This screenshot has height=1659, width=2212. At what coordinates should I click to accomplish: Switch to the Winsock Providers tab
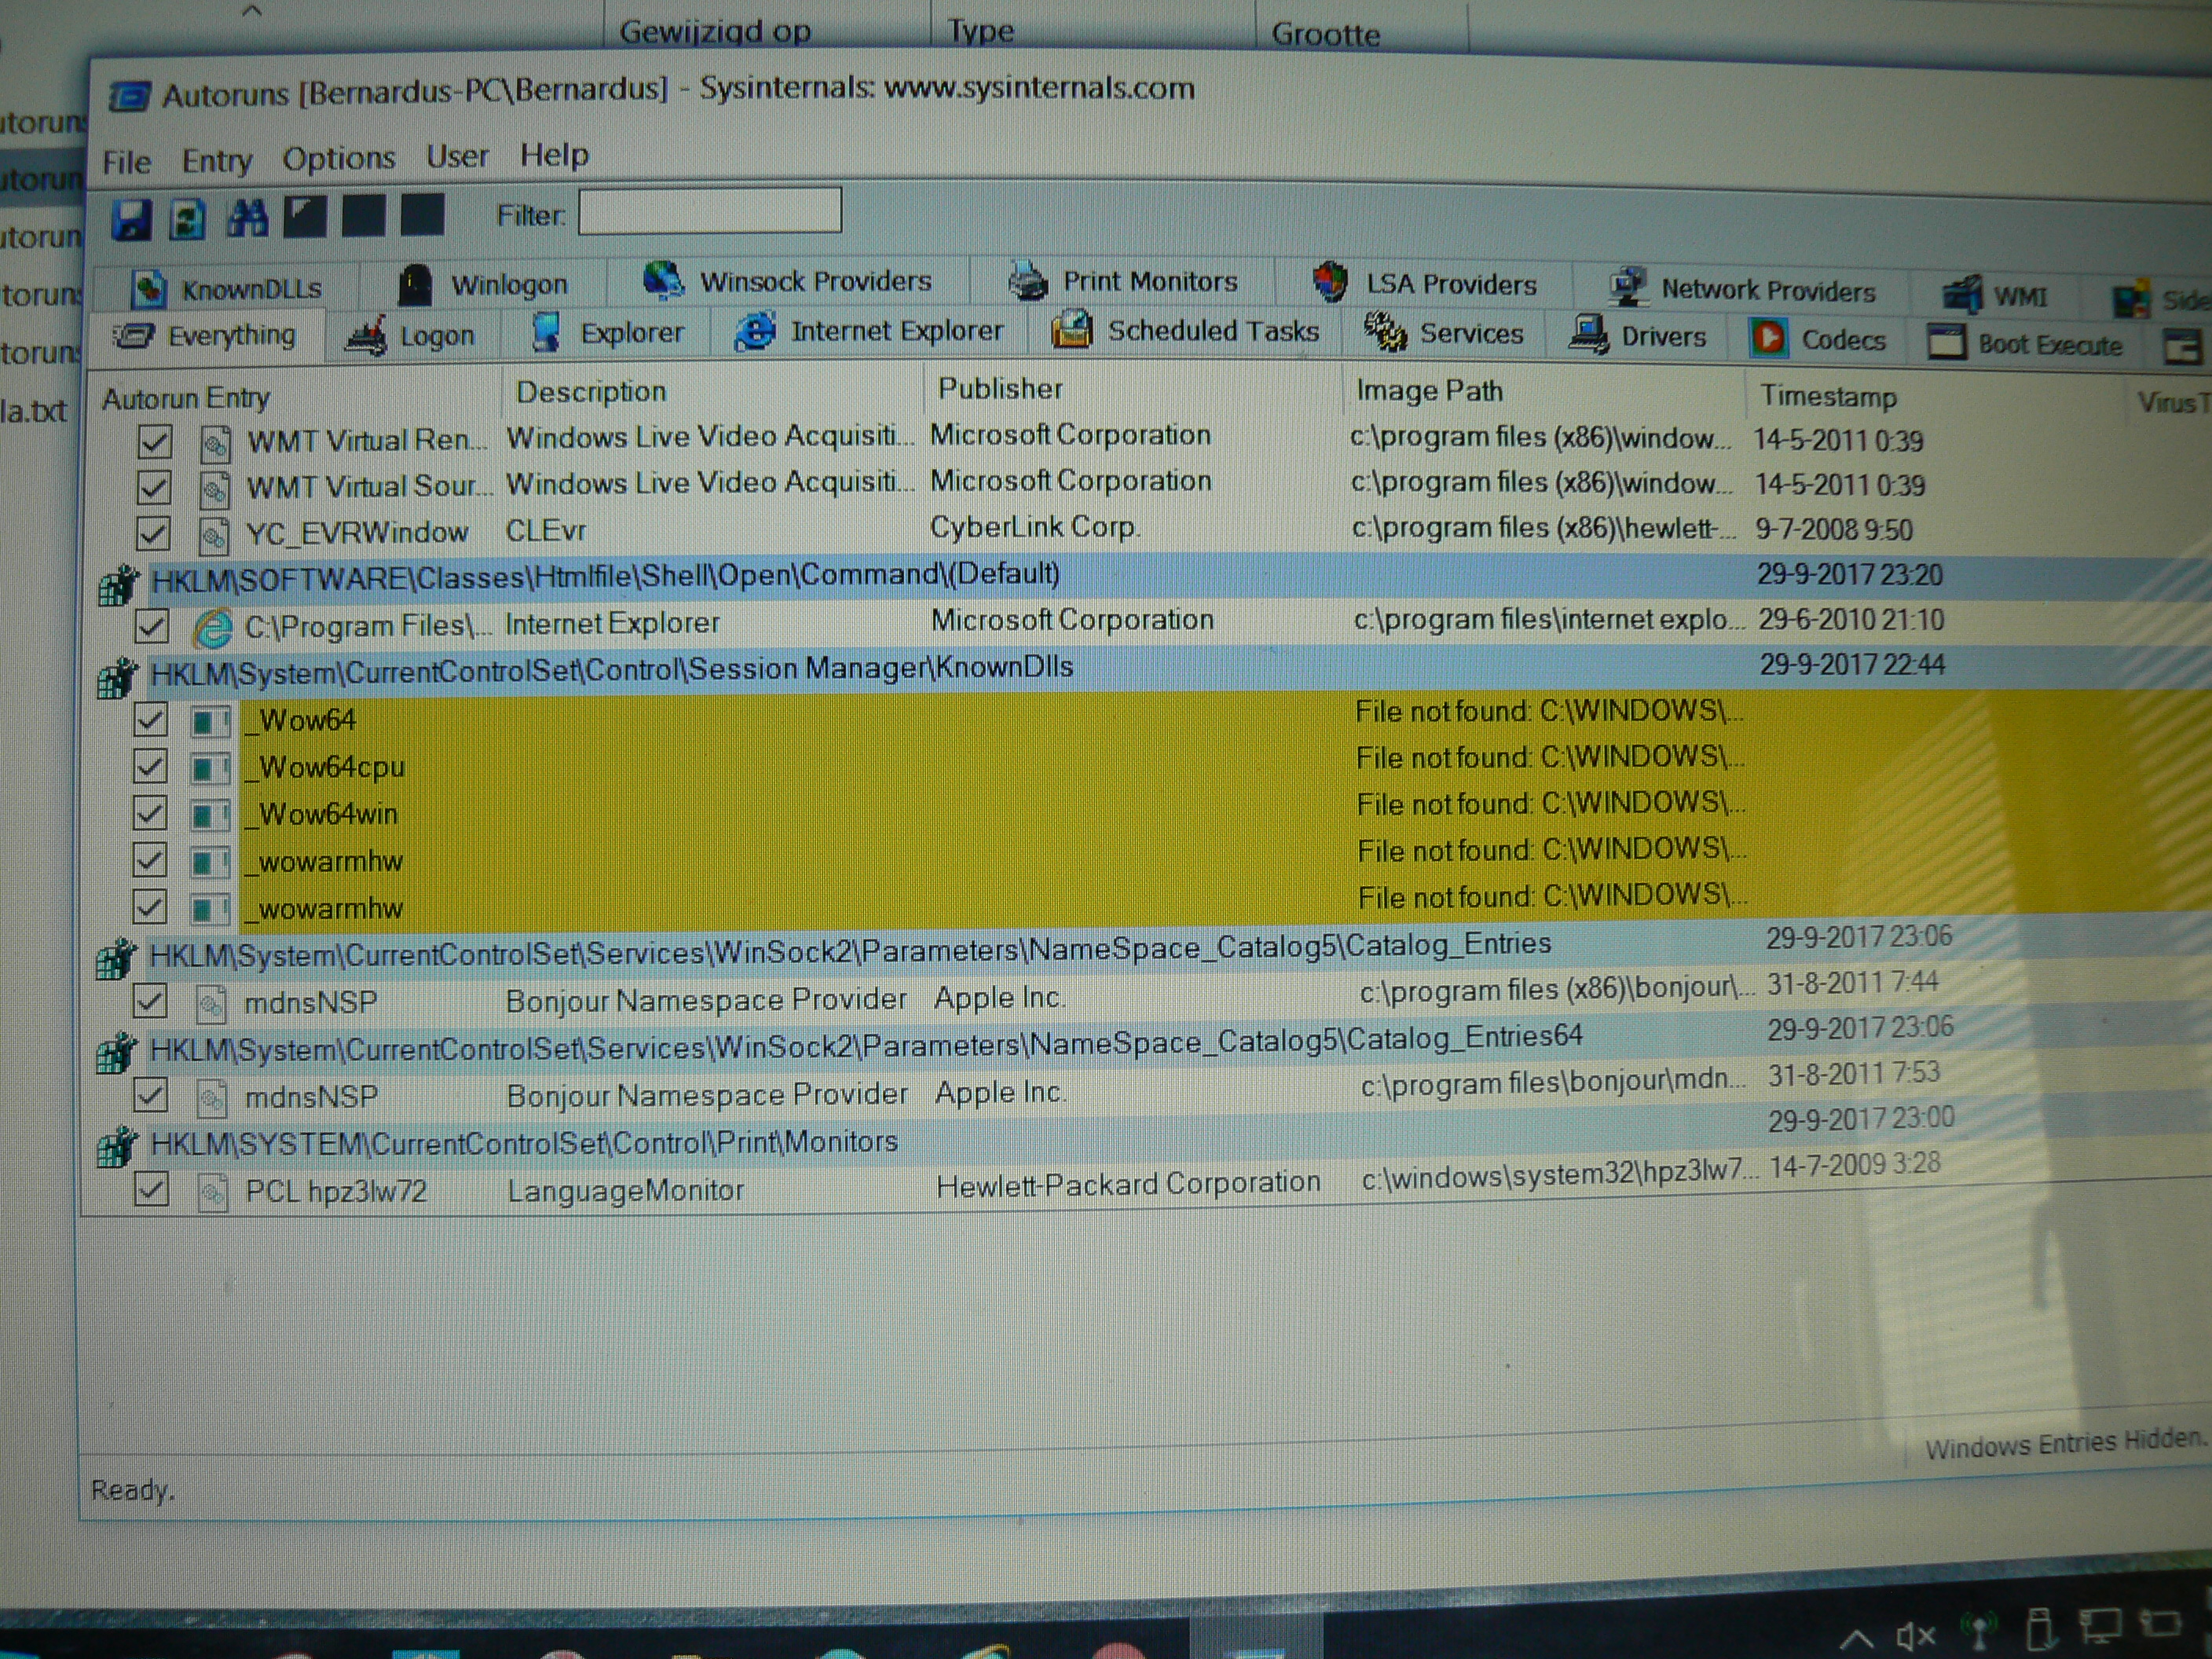[786, 281]
